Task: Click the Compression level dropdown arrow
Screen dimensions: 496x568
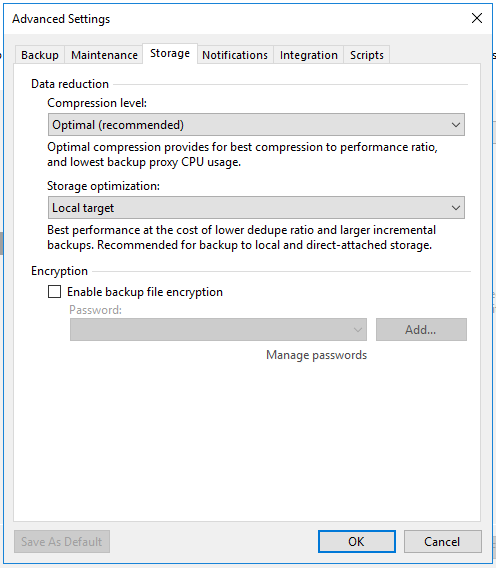Action: coord(456,125)
